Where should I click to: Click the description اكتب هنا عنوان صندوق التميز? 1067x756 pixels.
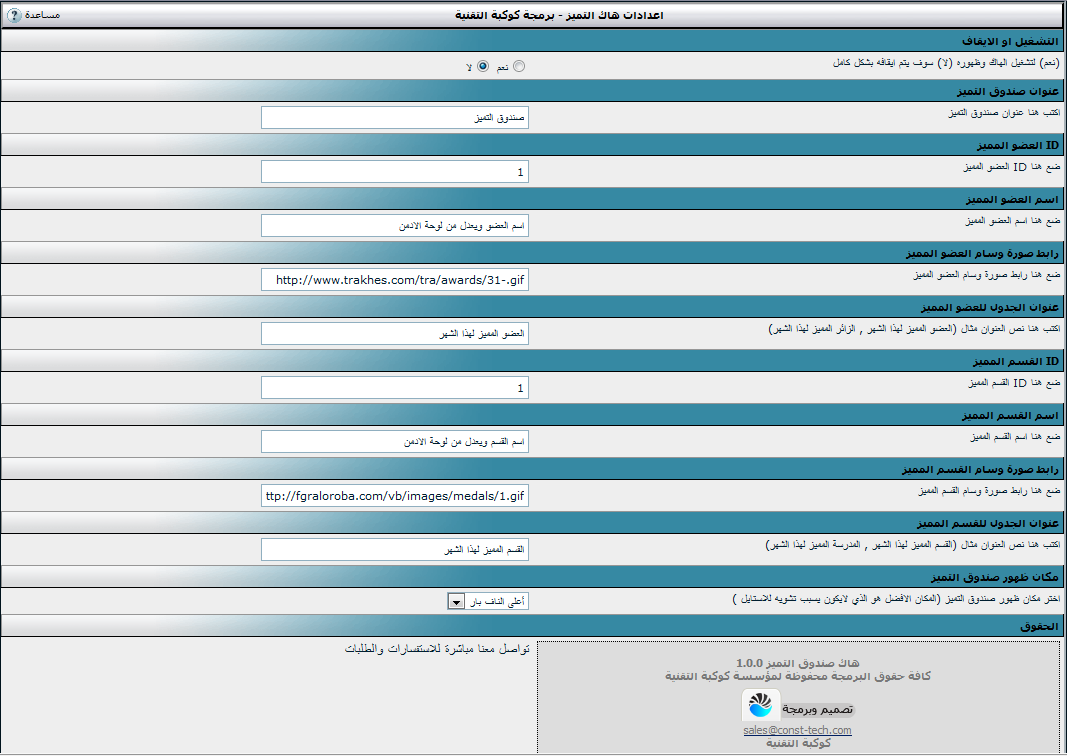pos(1004,113)
